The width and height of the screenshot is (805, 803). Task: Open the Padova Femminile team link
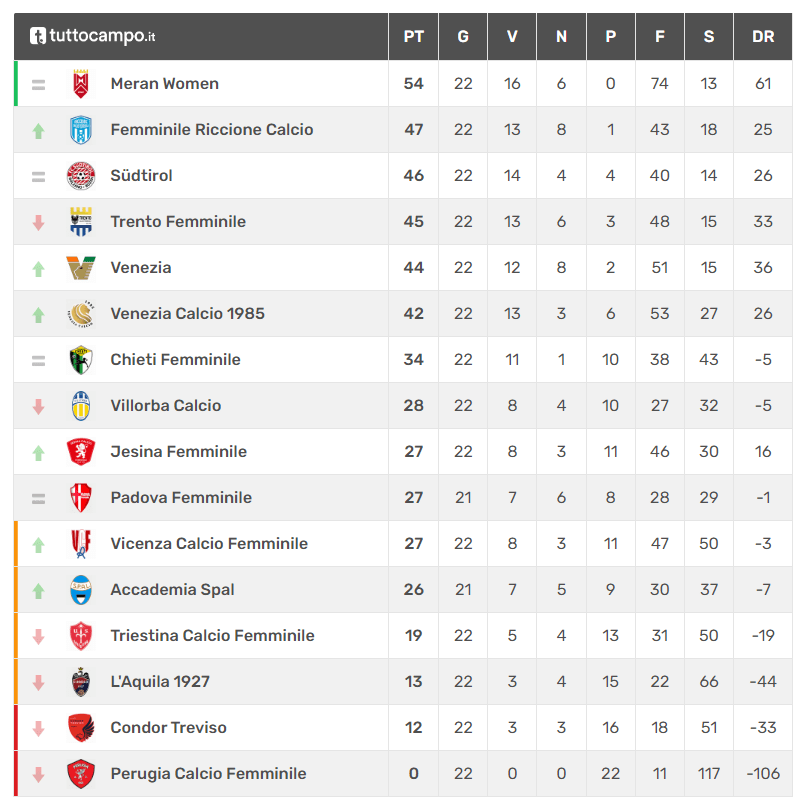click(181, 498)
